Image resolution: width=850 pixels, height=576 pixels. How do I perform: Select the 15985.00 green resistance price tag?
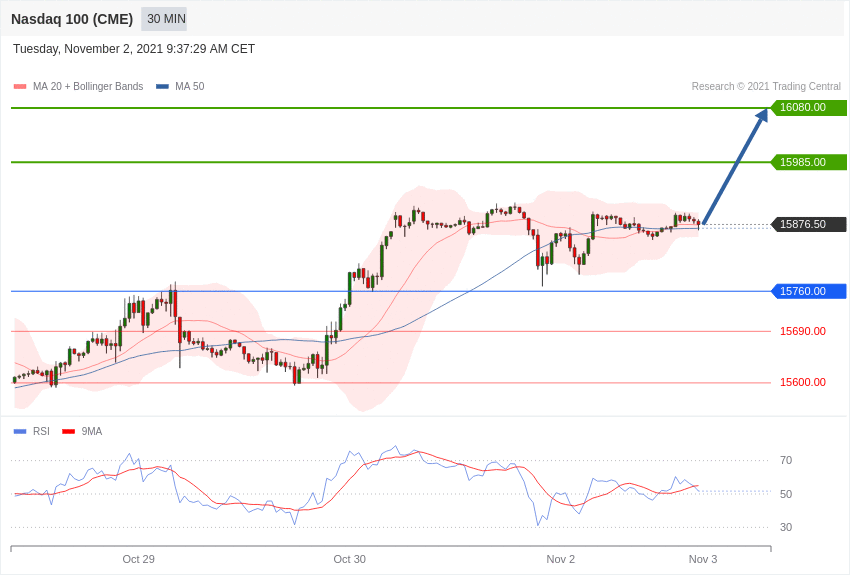tap(808, 162)
